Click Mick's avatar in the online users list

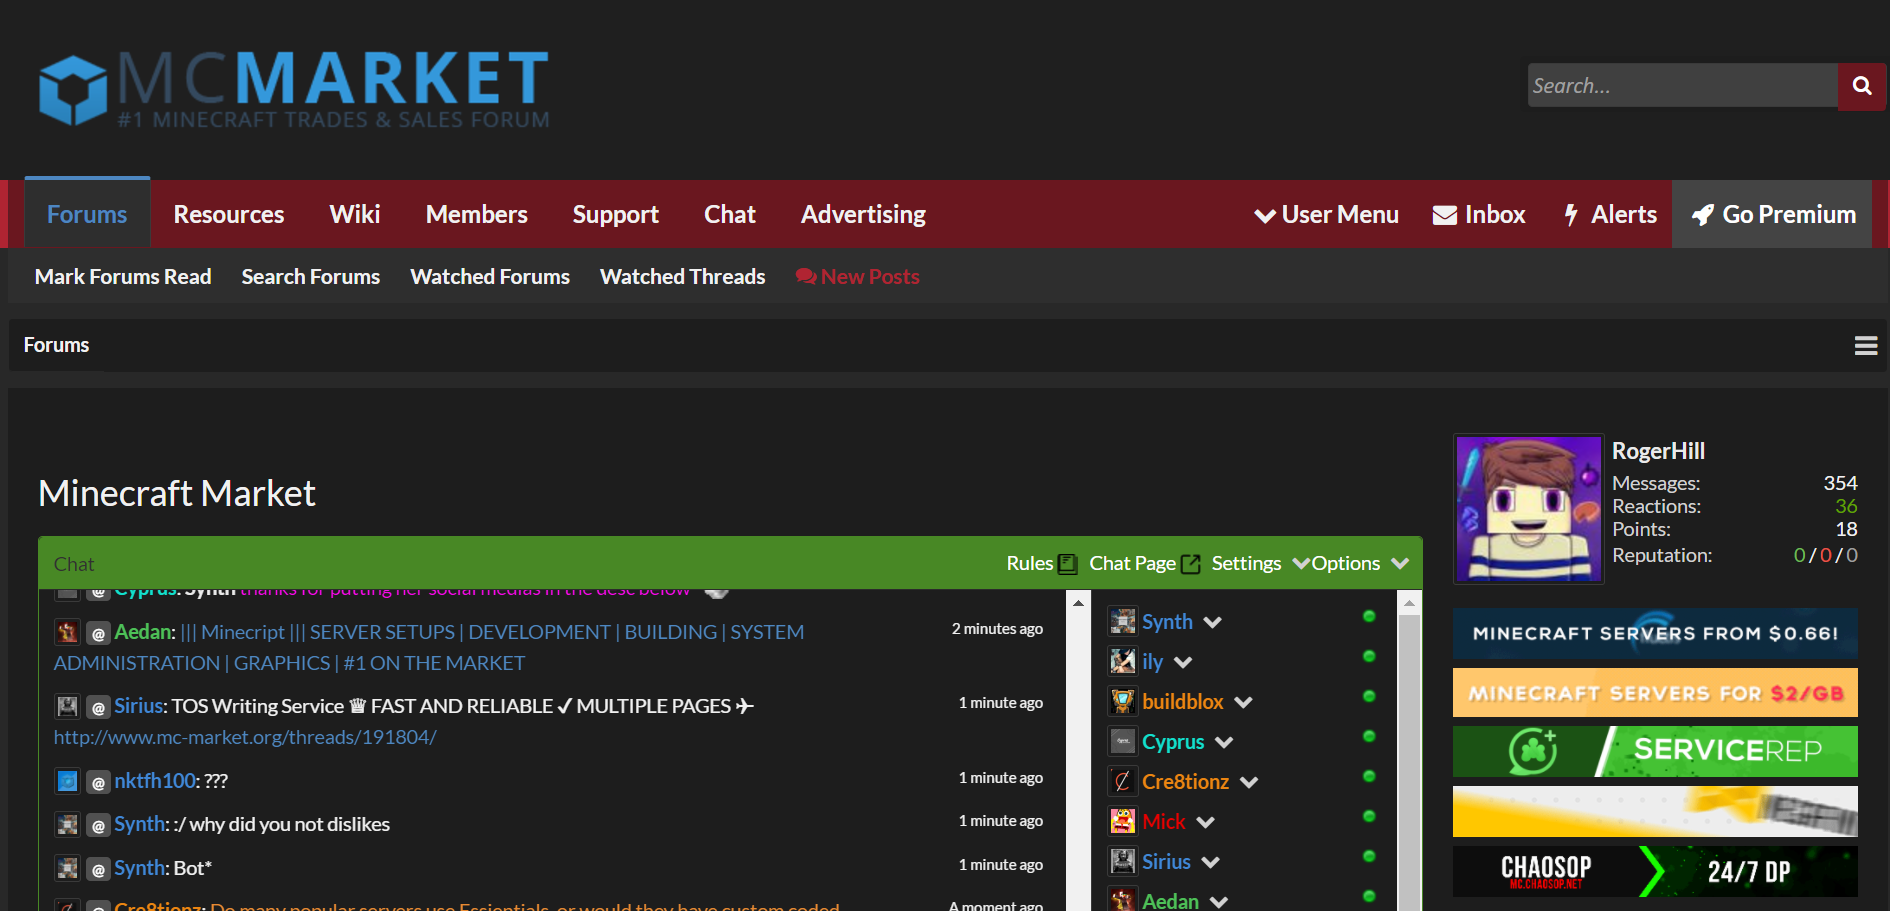click(x=1123, y=821)
